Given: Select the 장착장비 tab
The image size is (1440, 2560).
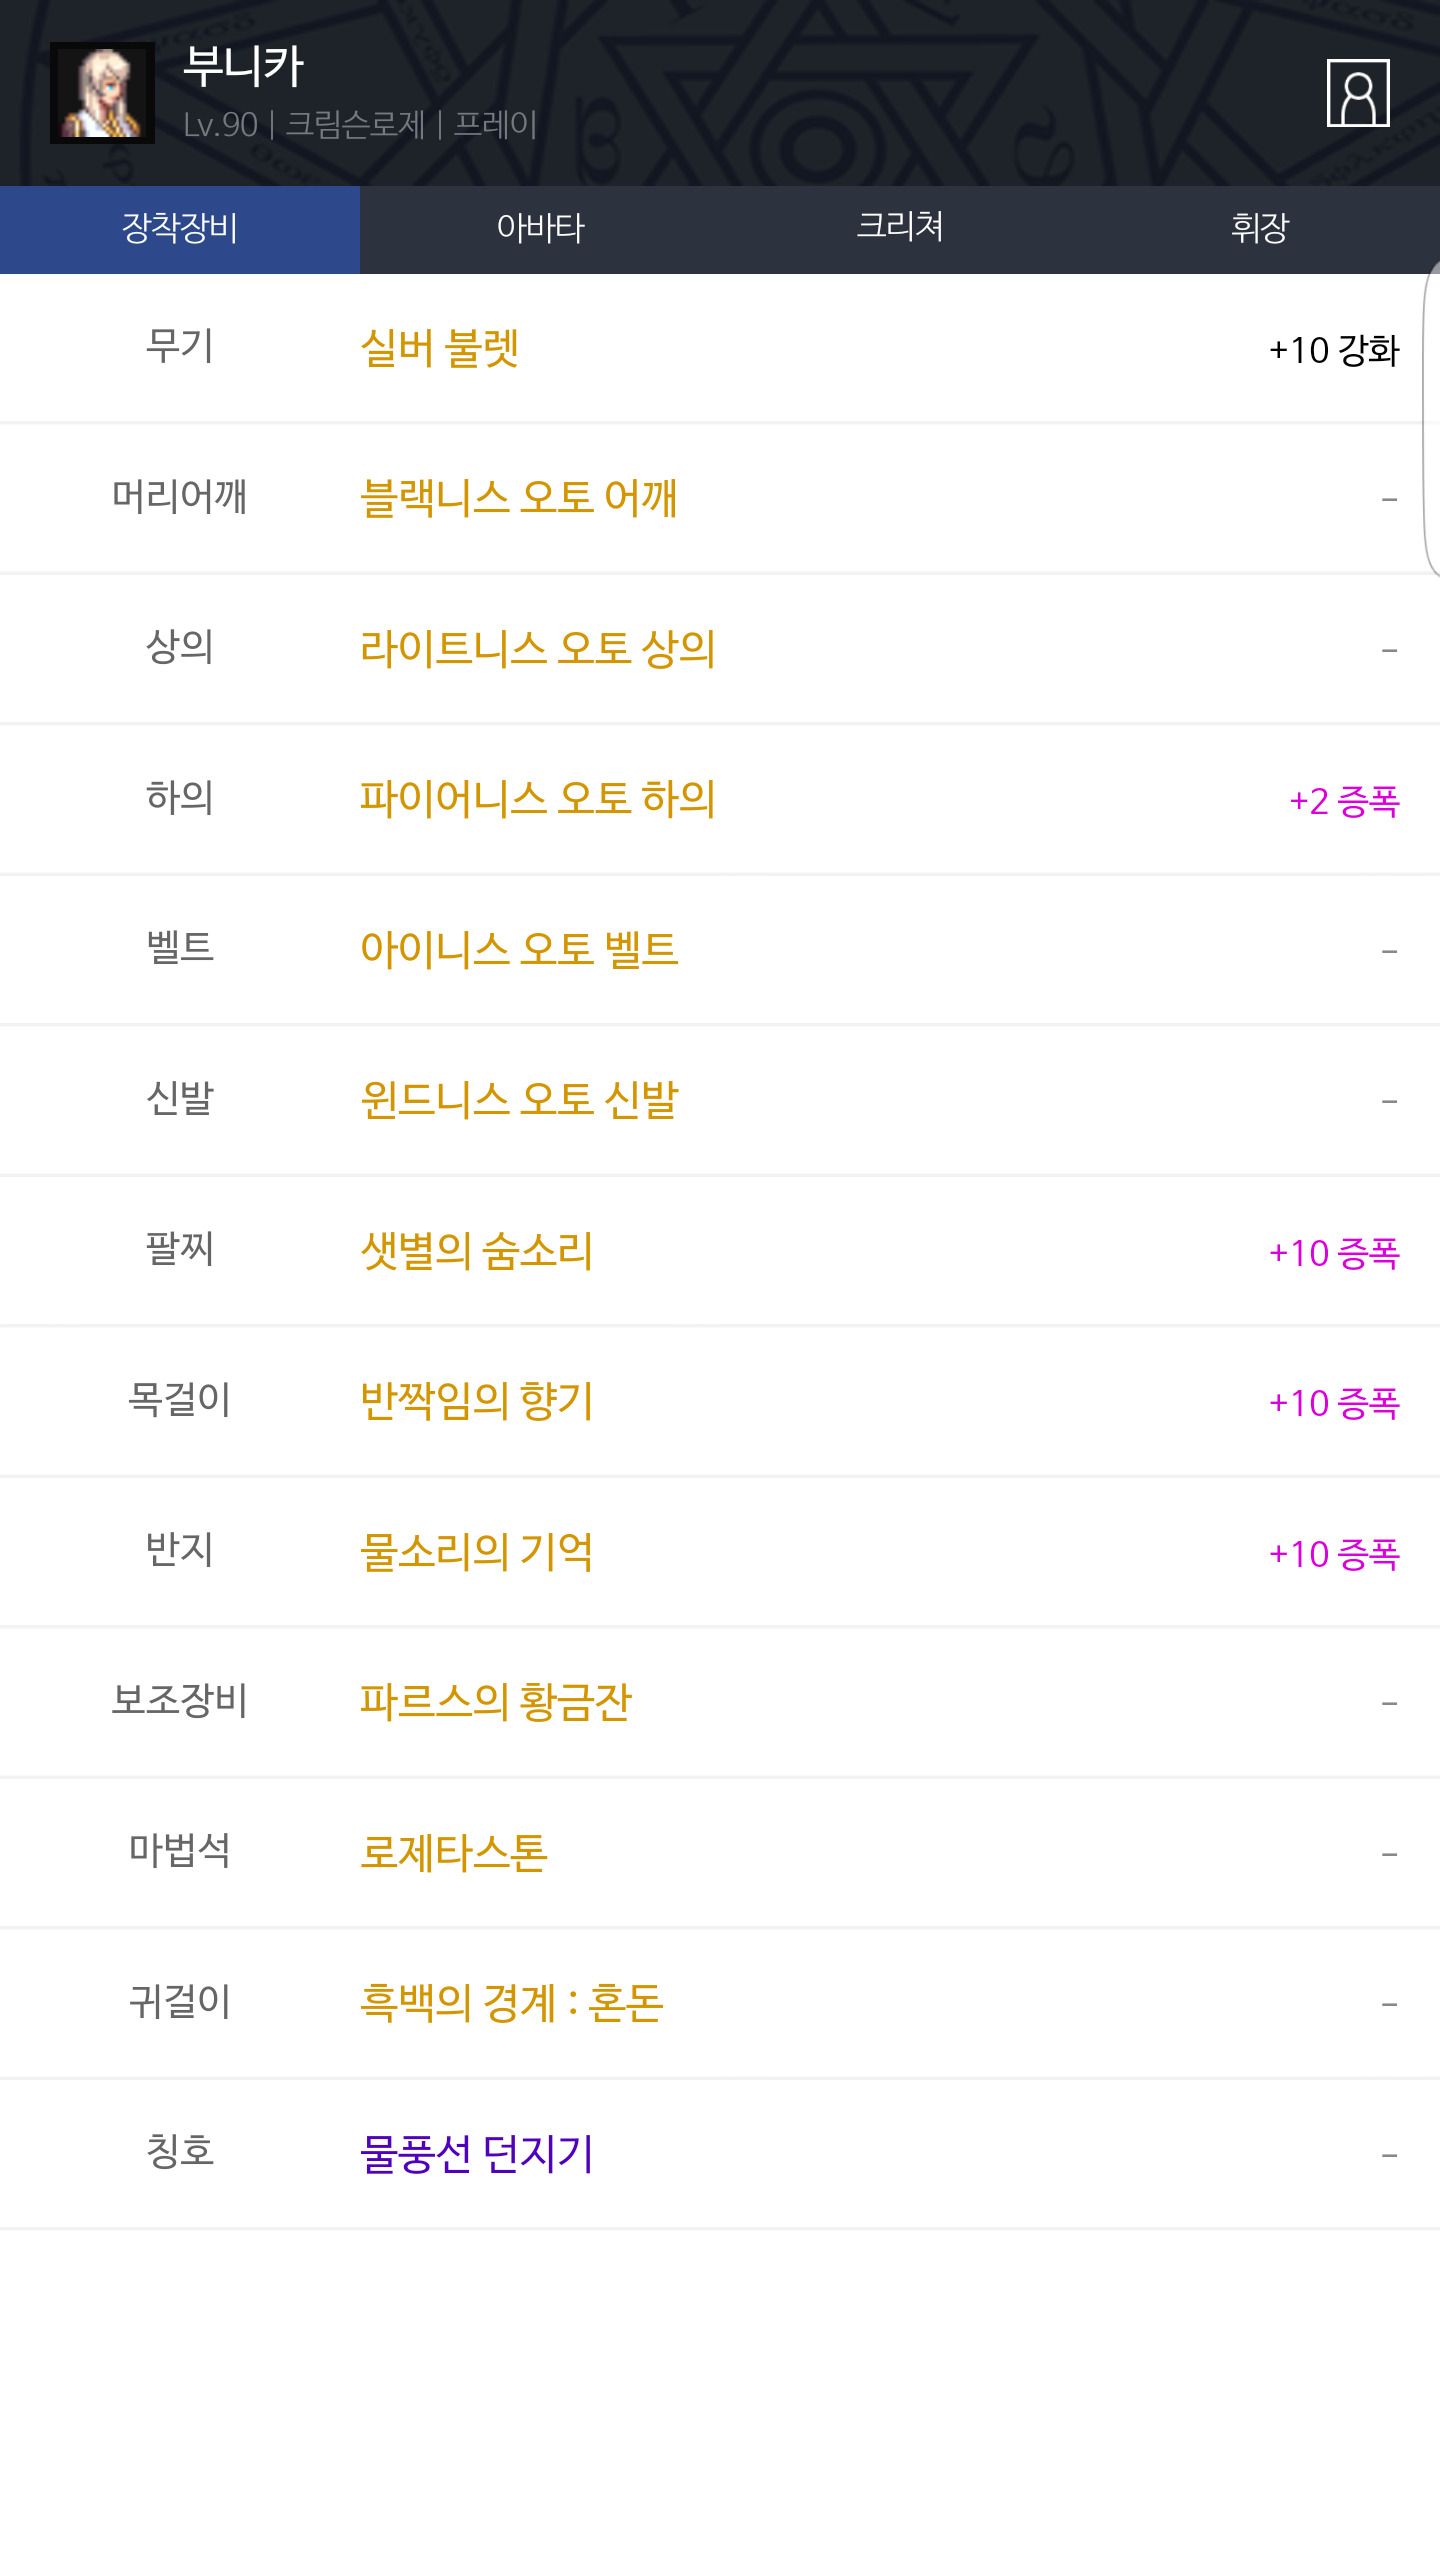Looking at the screenshot, I should 180,229.
